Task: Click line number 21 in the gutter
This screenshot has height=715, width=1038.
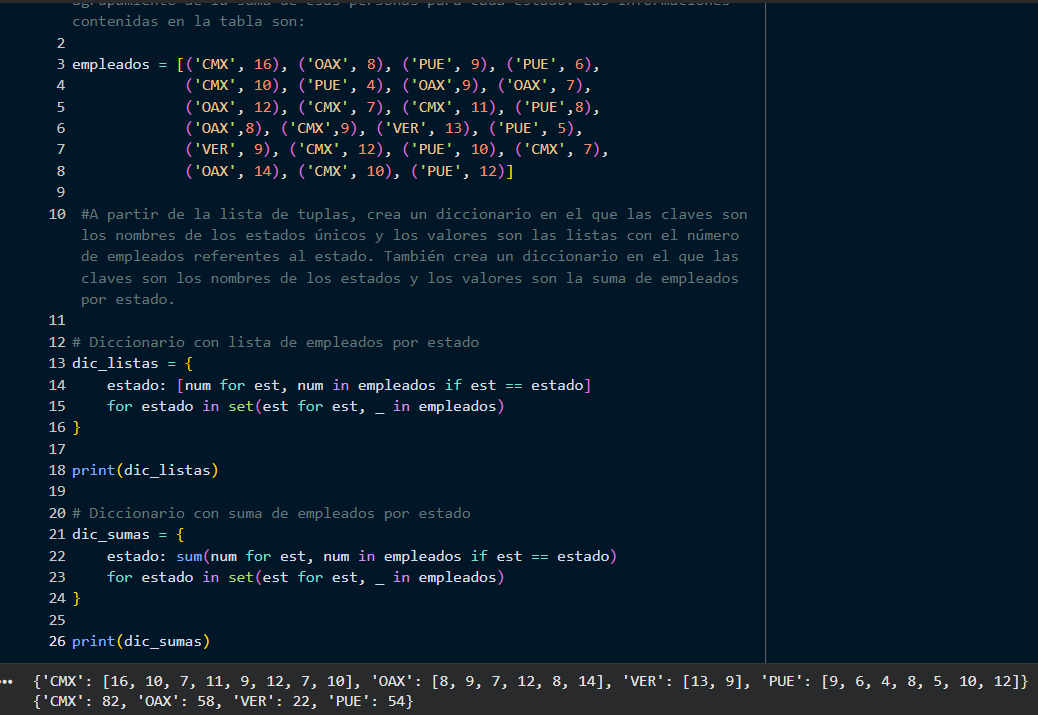Action: (58, 534)
